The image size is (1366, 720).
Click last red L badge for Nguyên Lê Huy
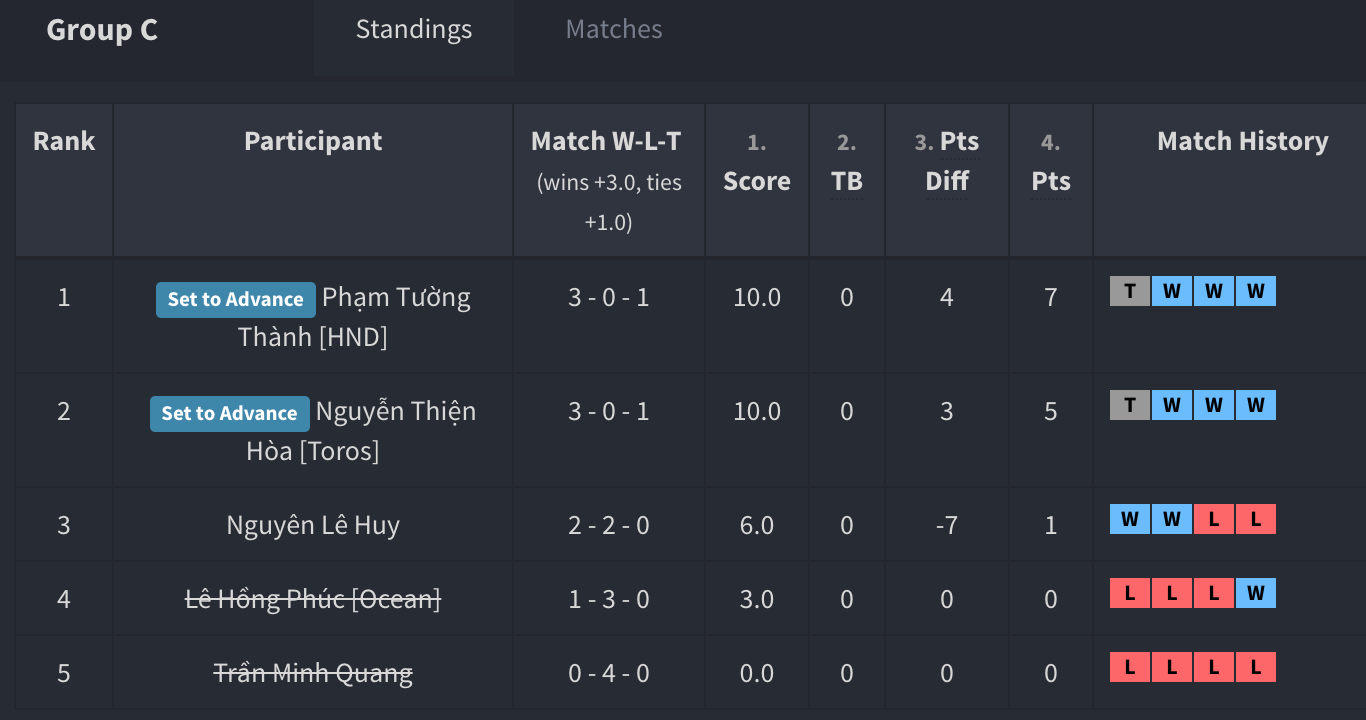[x=1256, y=519]
